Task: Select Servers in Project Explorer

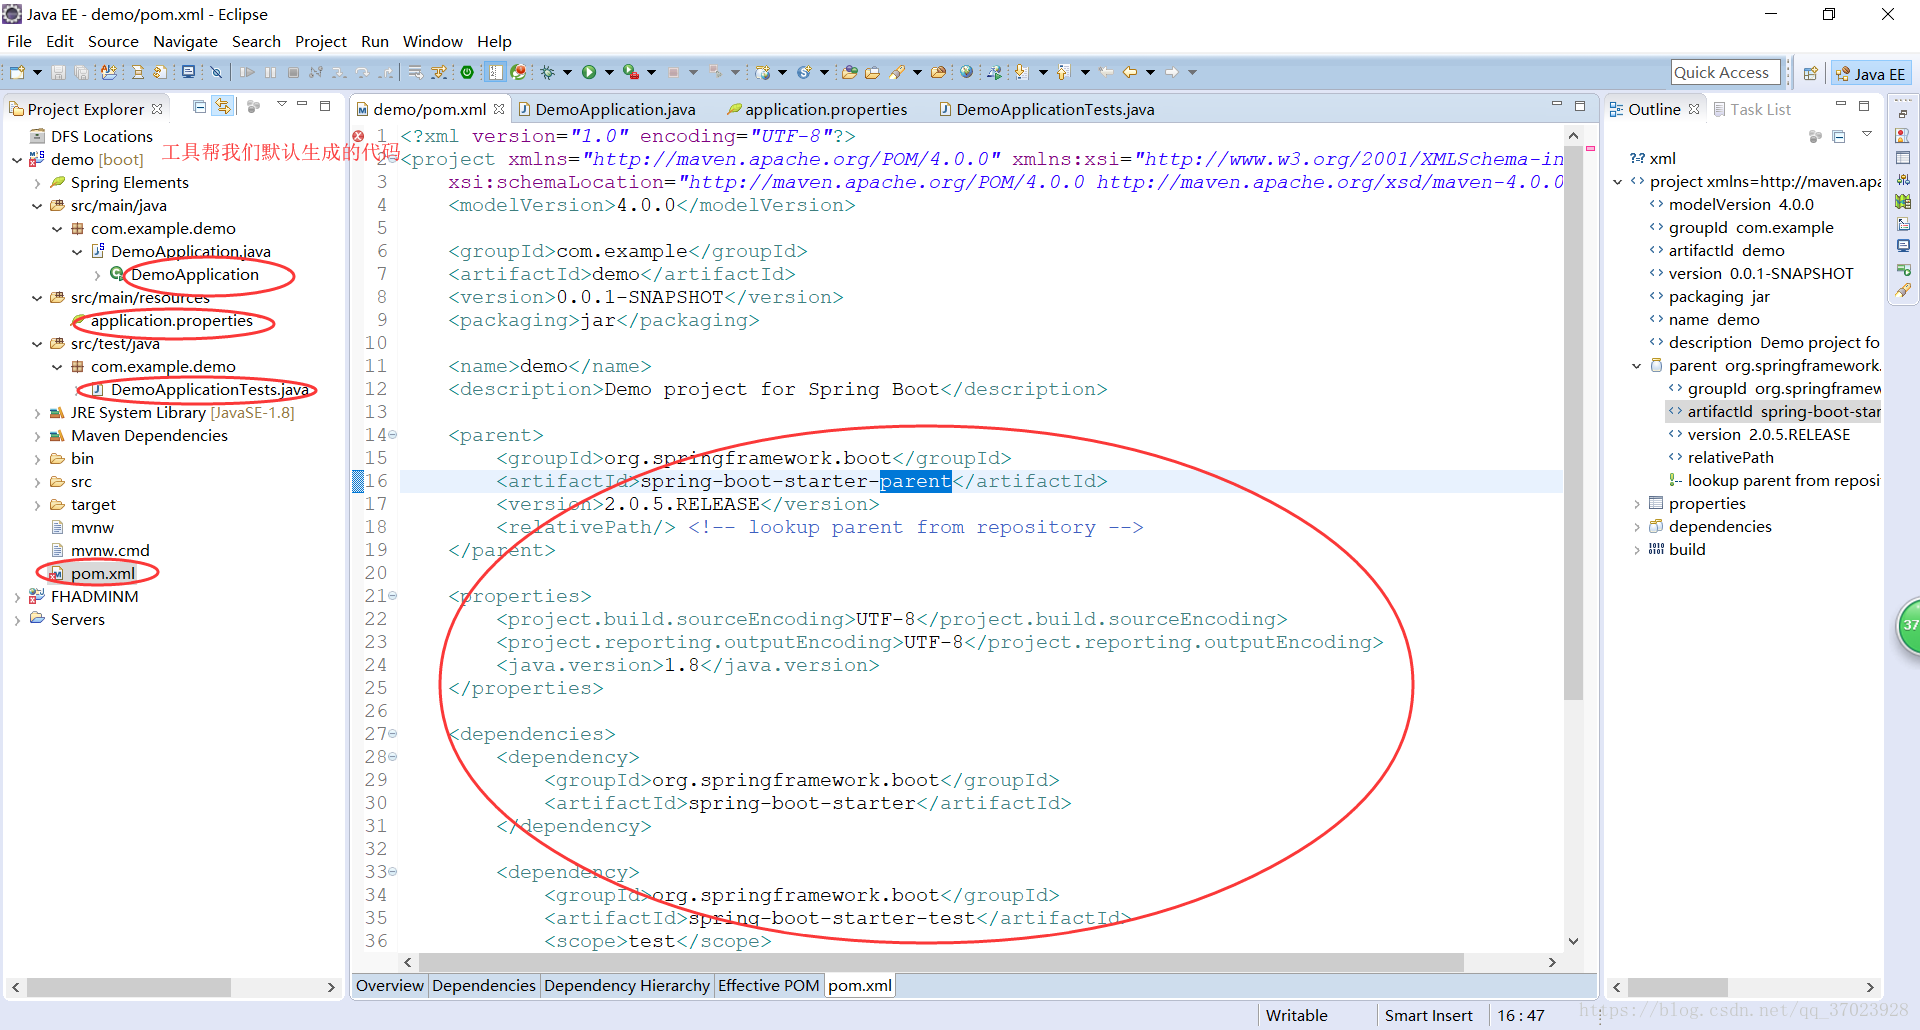Action: click(x=78, y=620)
